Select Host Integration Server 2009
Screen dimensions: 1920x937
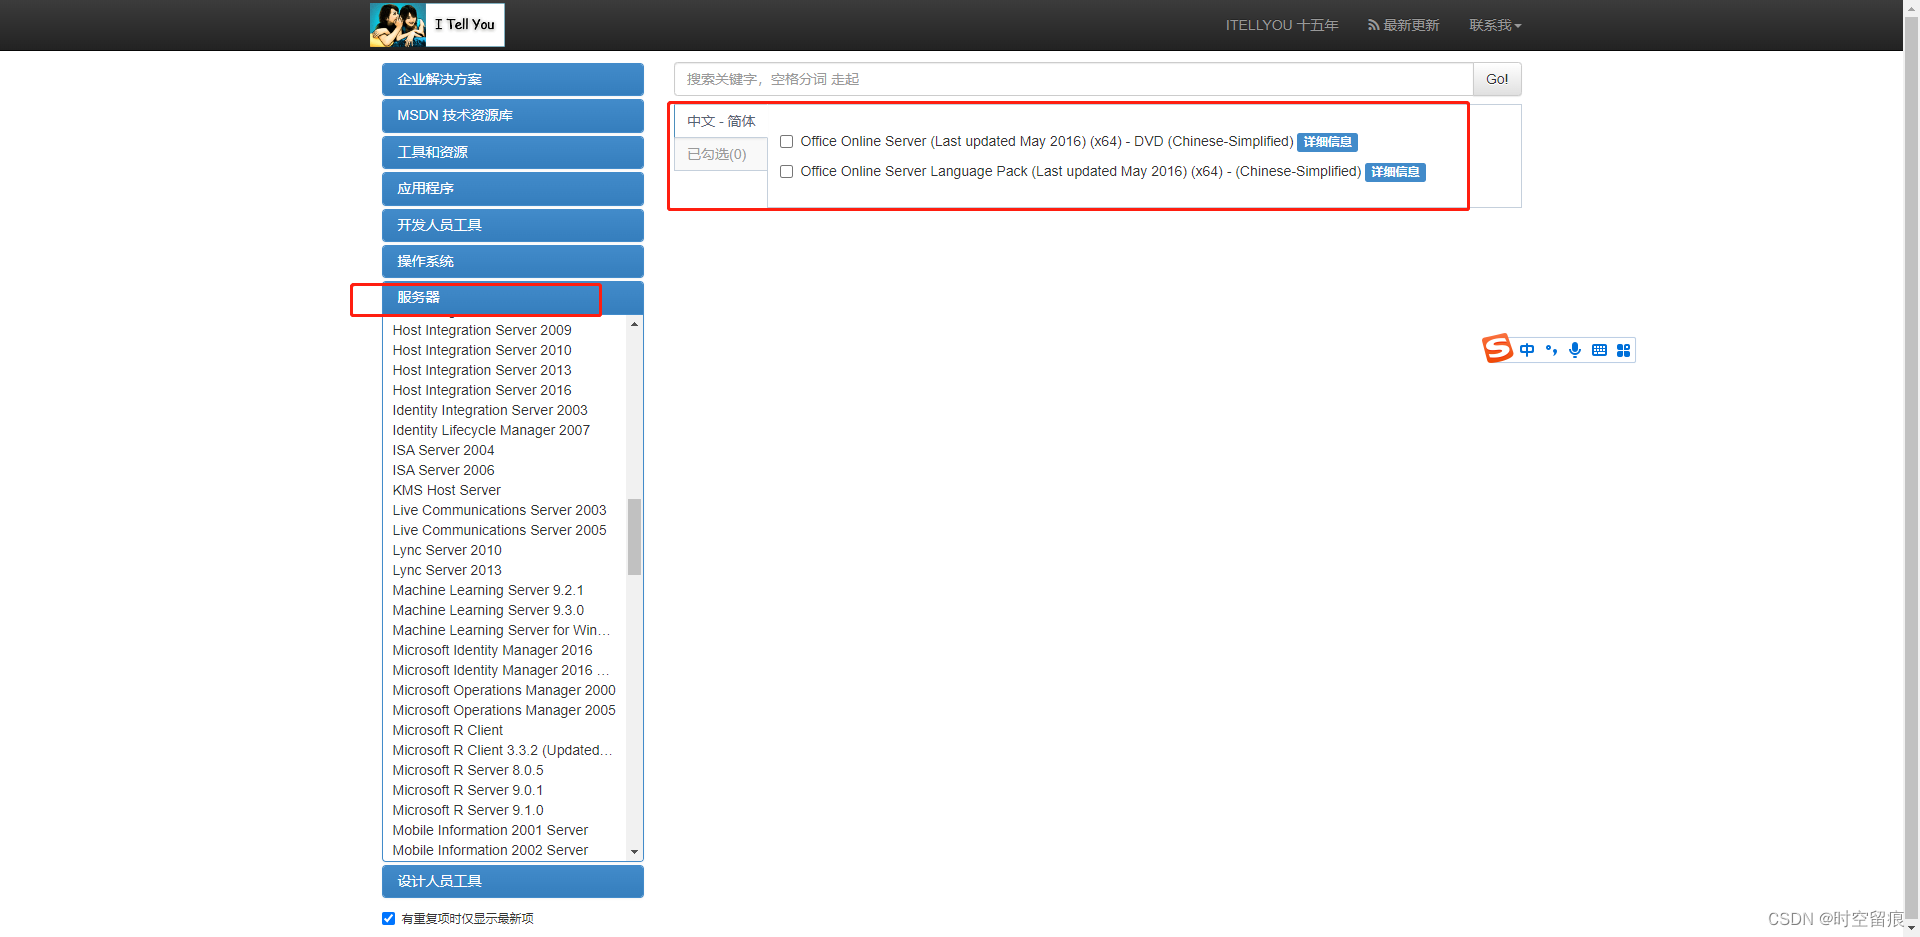point(482,330)
